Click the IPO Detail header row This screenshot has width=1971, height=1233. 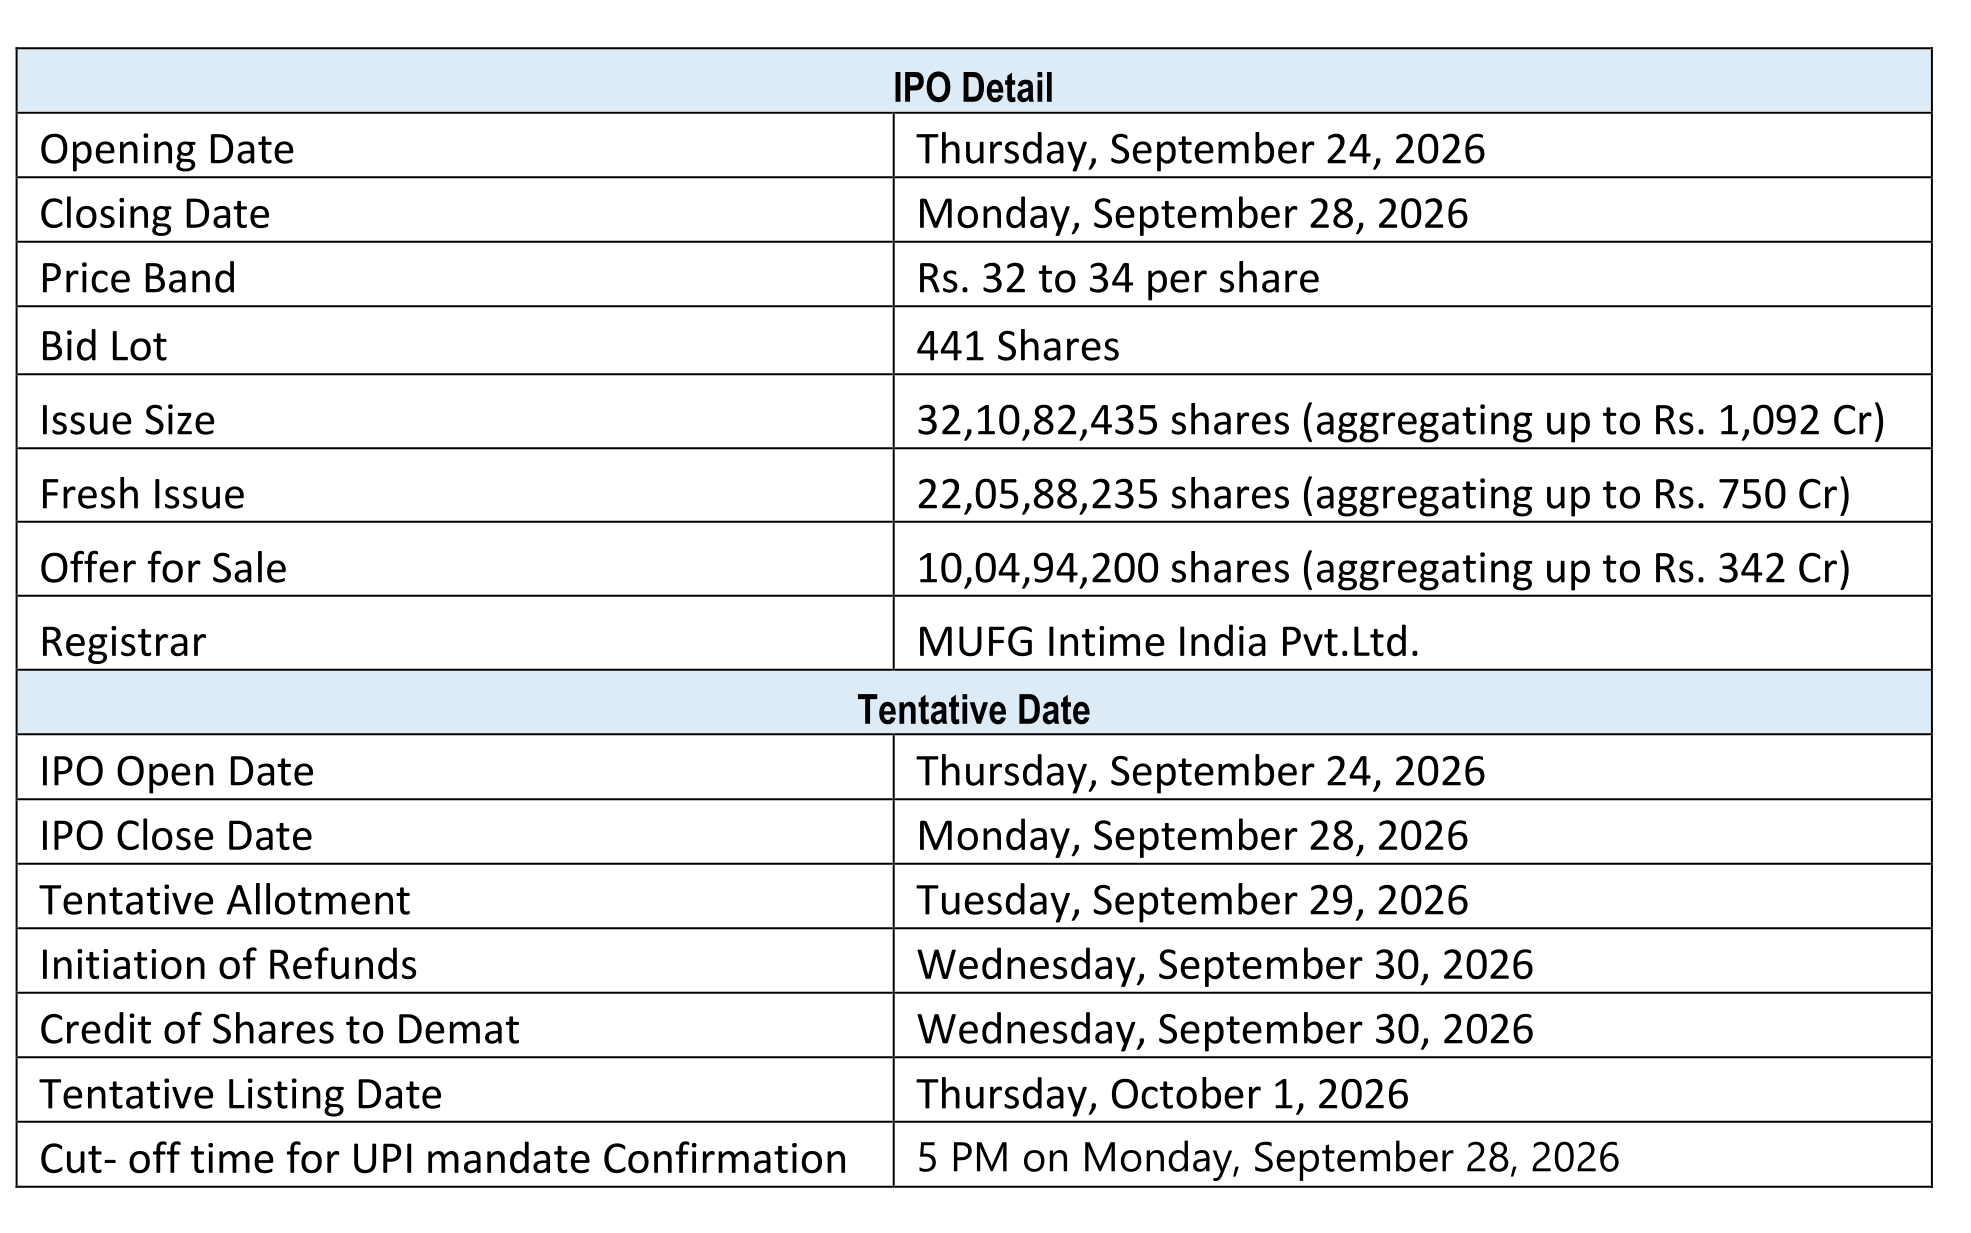(973, 81)
